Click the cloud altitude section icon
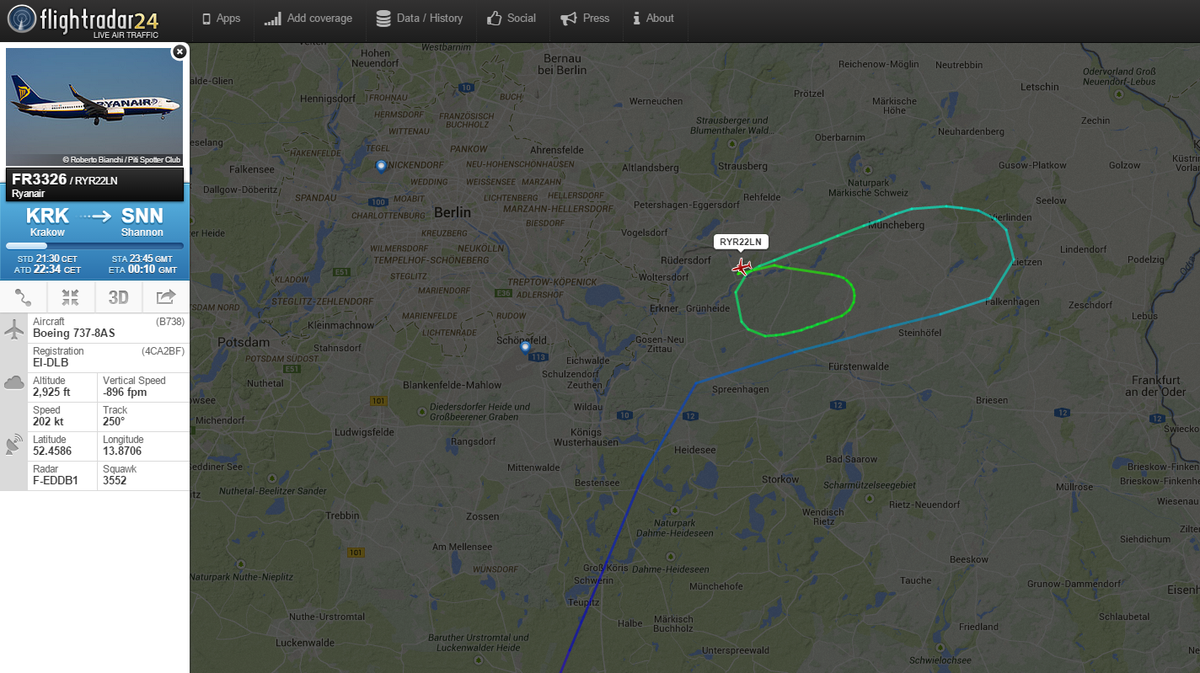Screen dimensions: 1200x673 click(15, 382)
